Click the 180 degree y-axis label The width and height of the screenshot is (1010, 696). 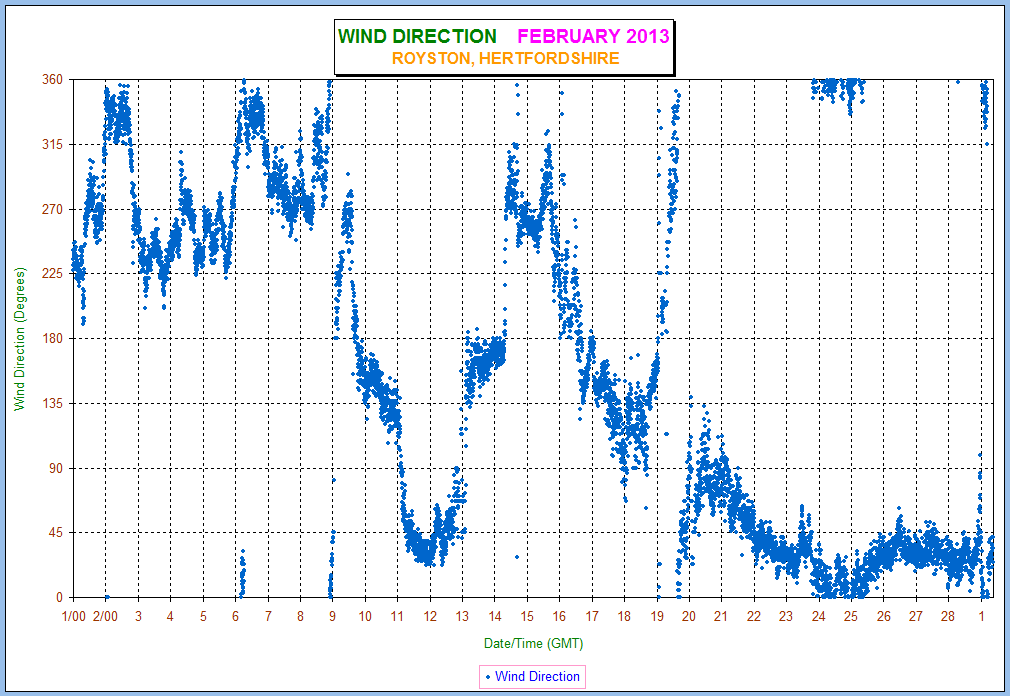tap(51, 339)
